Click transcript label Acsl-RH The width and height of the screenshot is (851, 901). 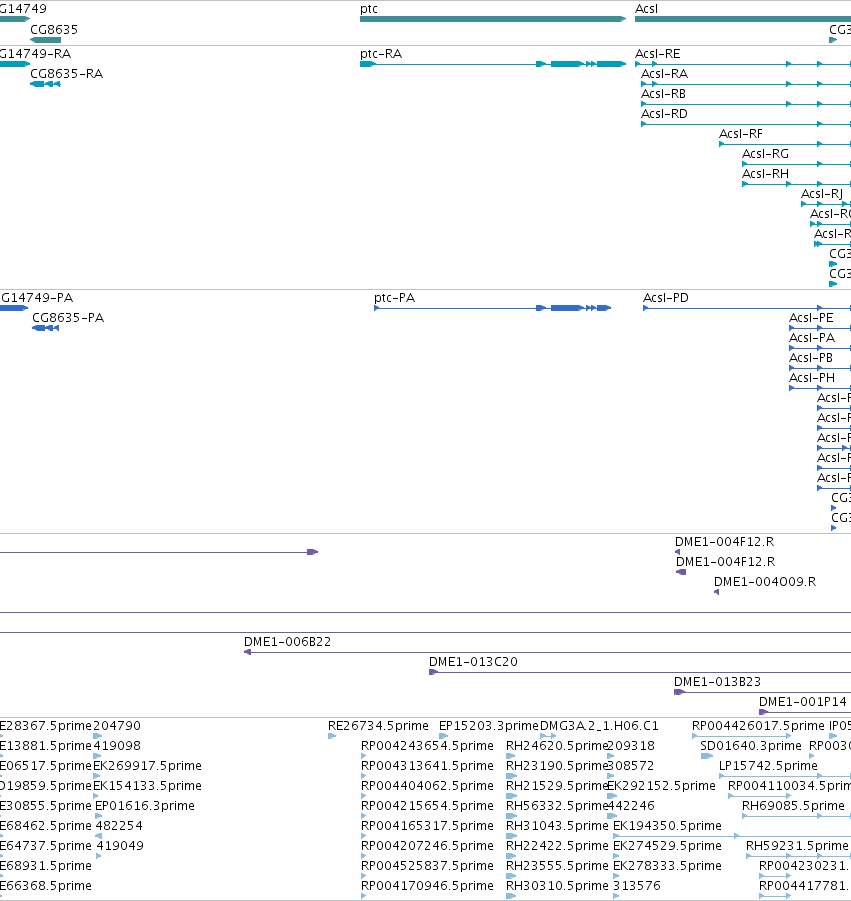point(765,174)
